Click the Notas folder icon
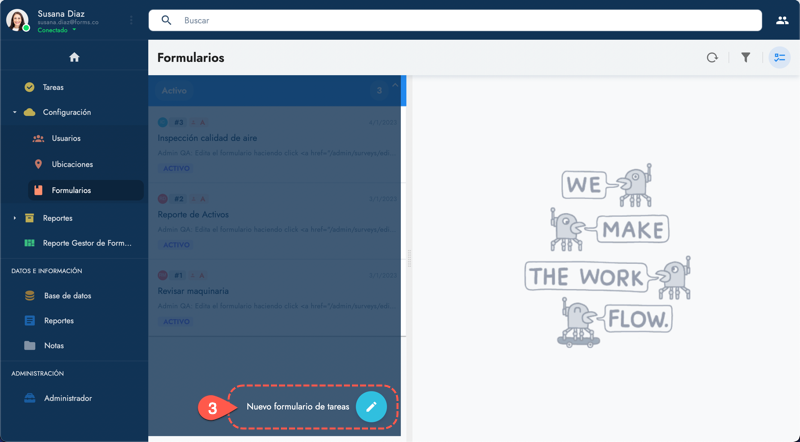 pyautogui.click(x=30, y=346)
